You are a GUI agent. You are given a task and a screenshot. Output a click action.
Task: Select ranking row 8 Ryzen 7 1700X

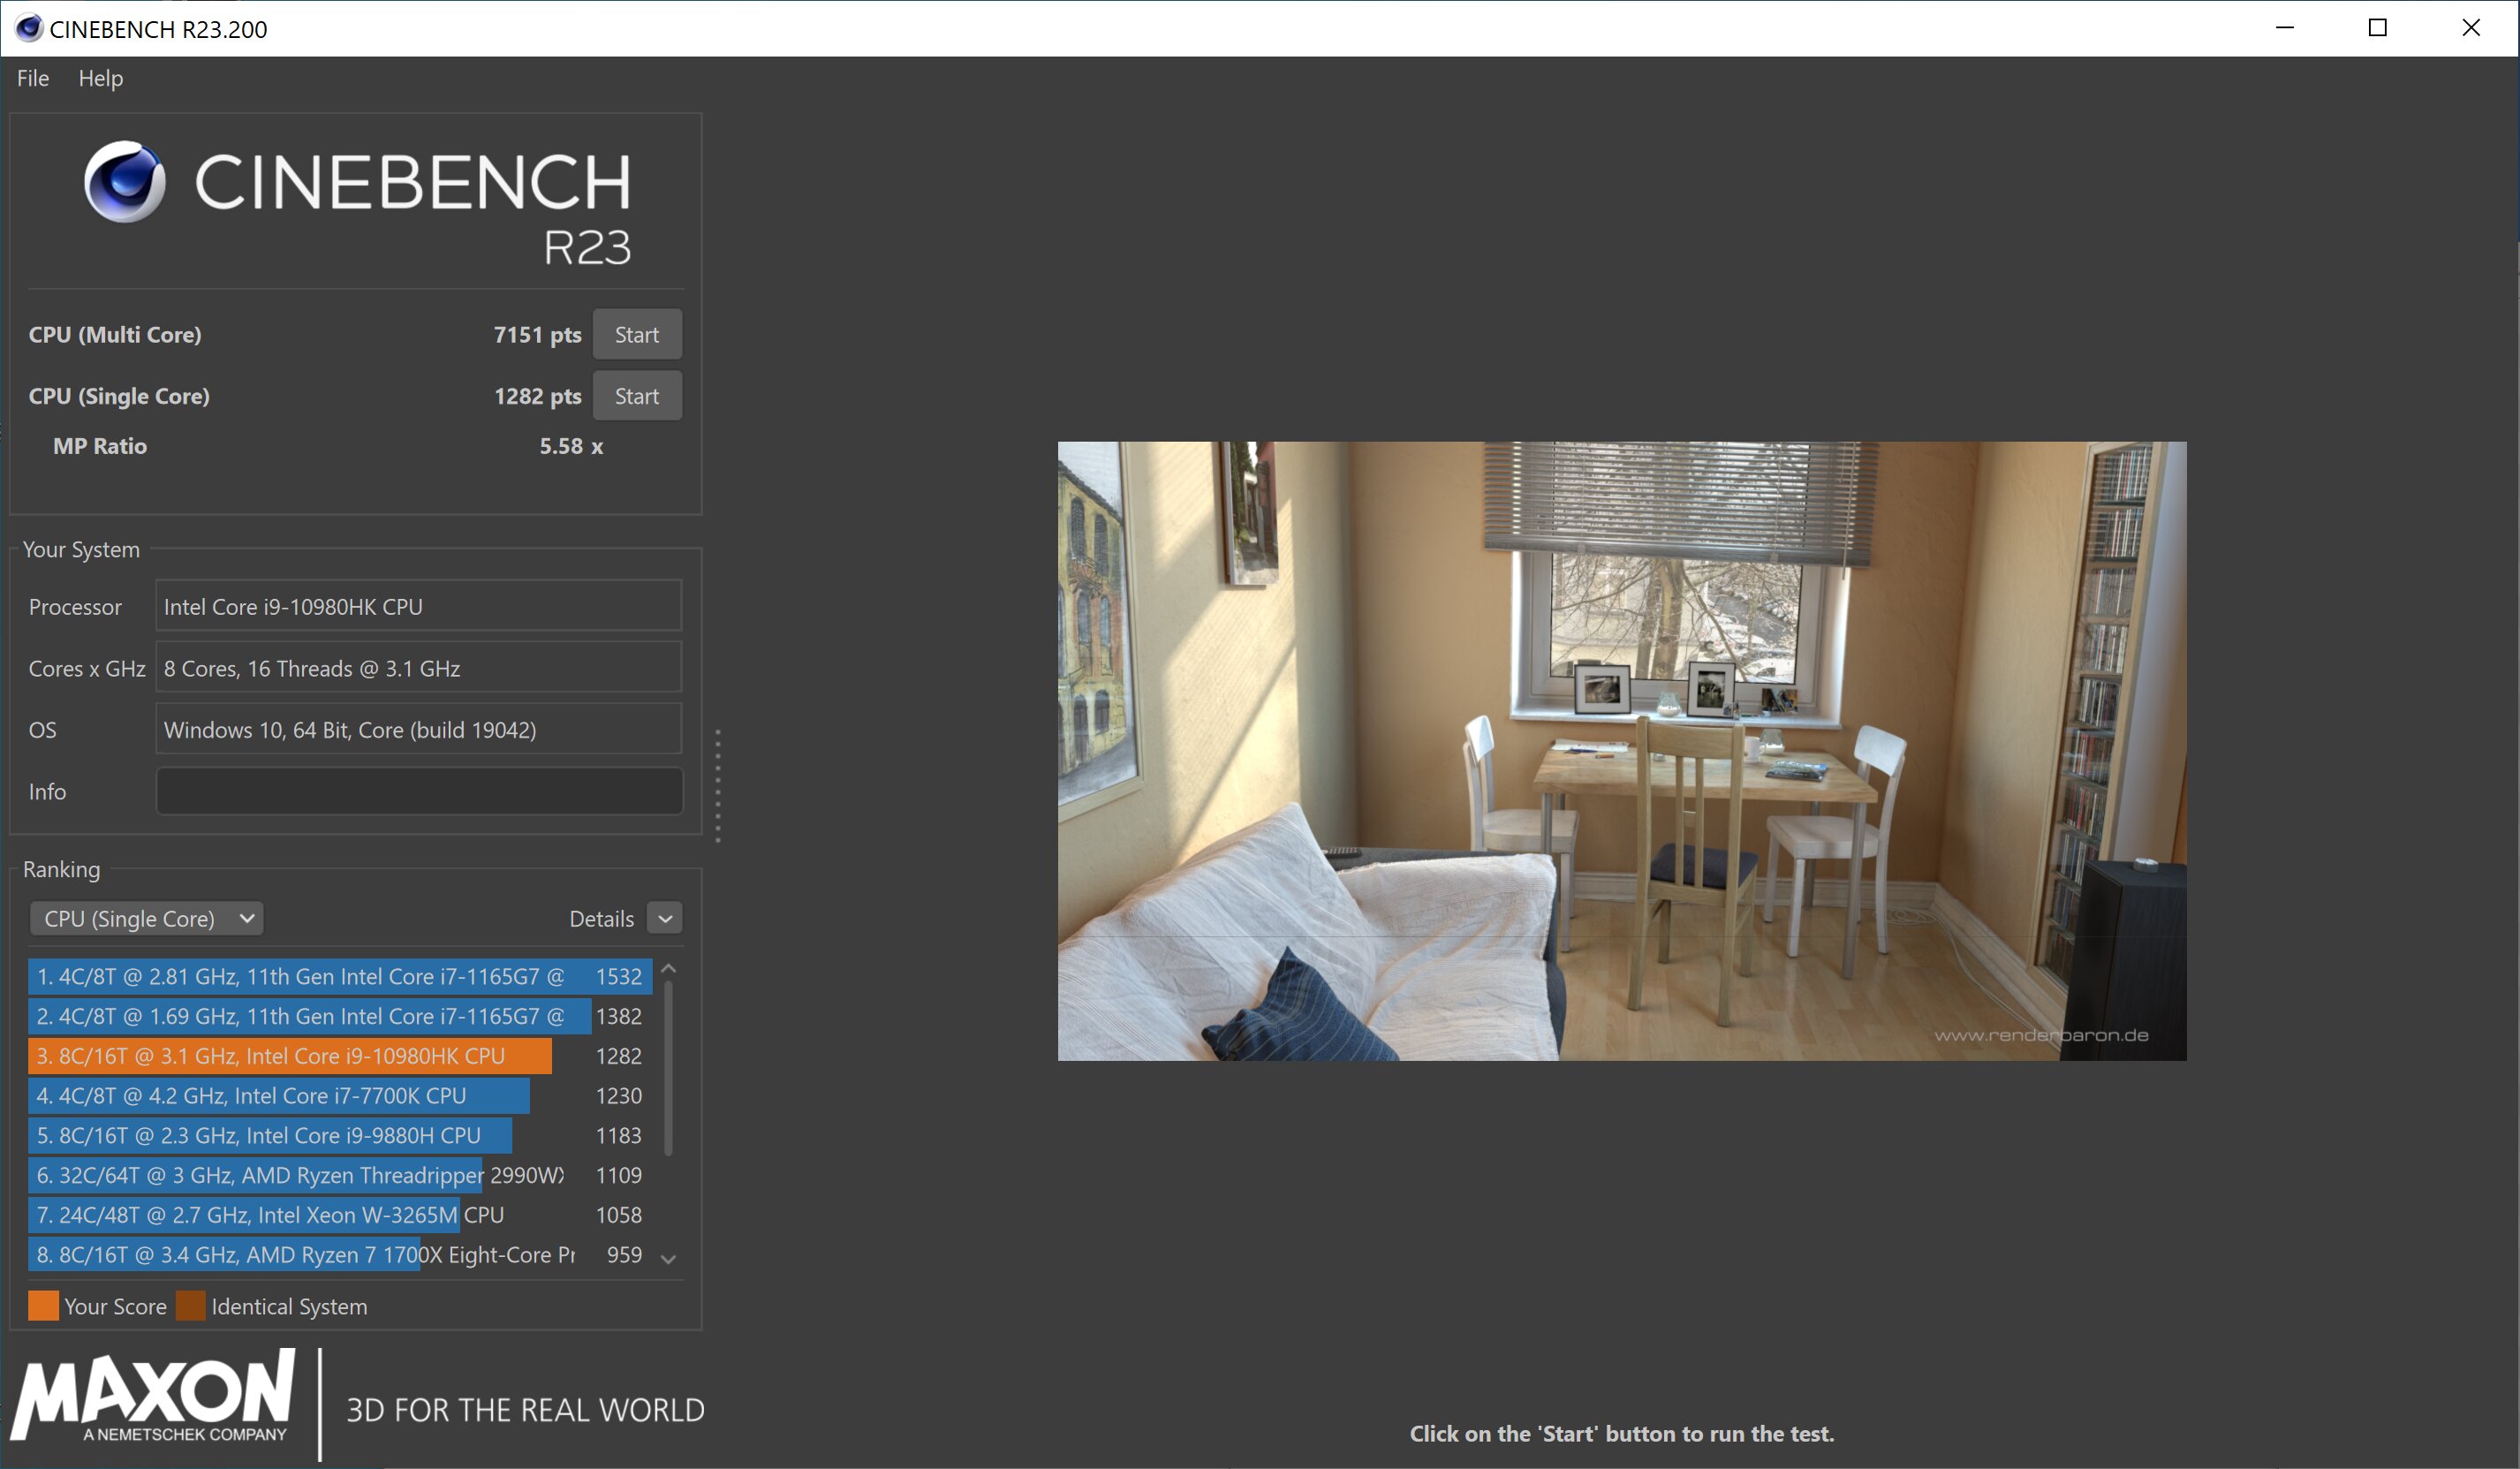tap(340, 1255)
